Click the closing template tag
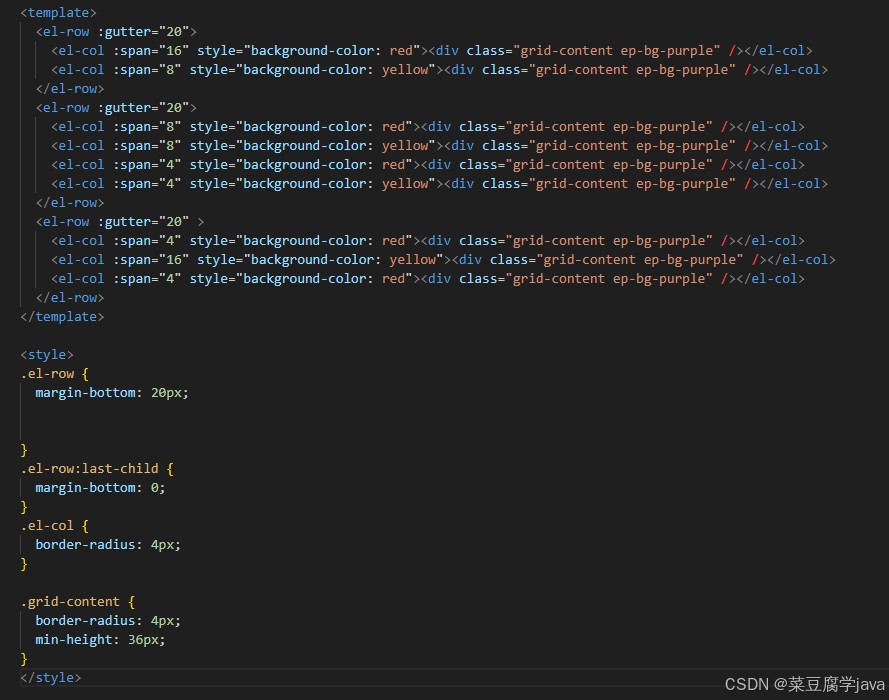The height and width of the screenshot is (700, 889). [x=62, y=316]
